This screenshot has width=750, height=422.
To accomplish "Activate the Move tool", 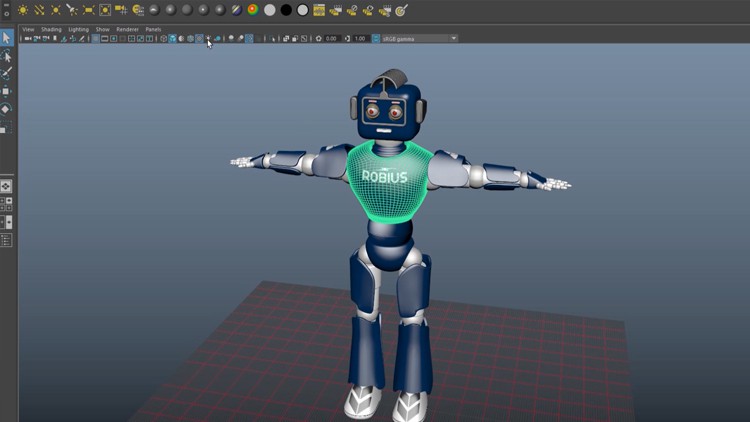I will (6, 91).
